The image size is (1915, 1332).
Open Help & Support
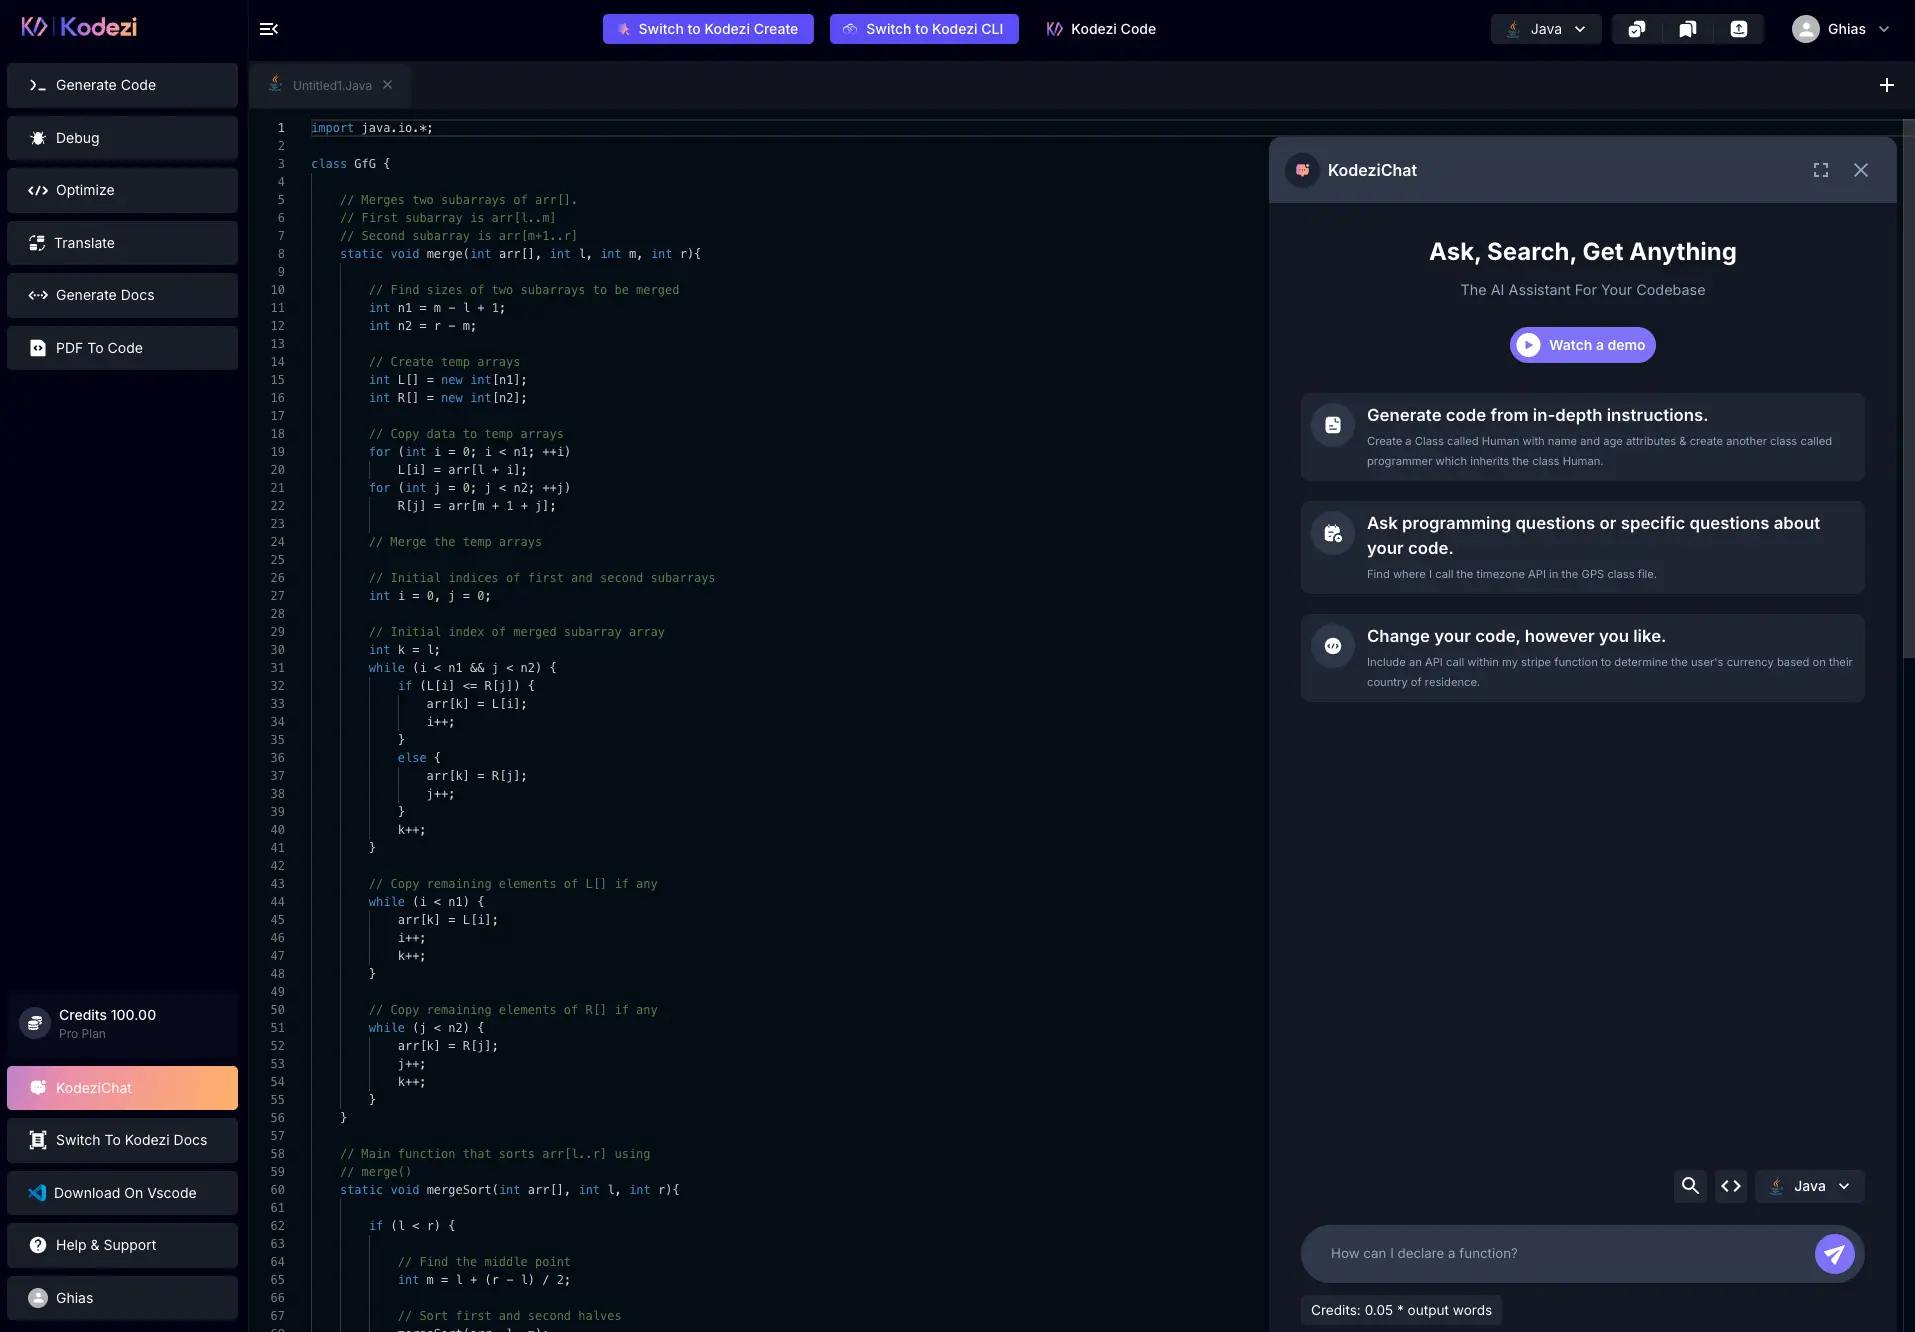tap(122, 1245)
